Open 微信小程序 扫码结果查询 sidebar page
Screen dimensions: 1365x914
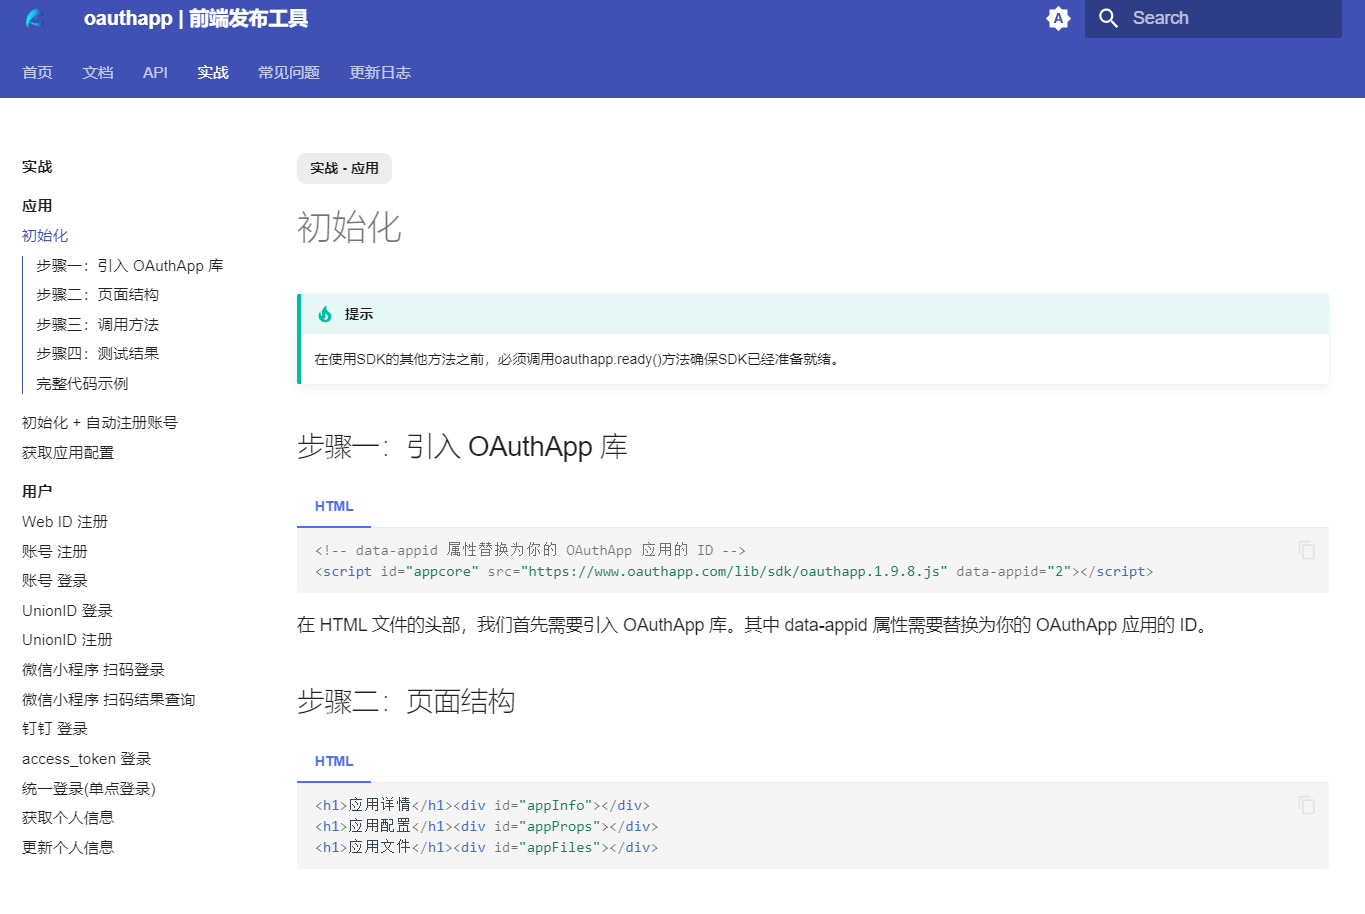108,700
